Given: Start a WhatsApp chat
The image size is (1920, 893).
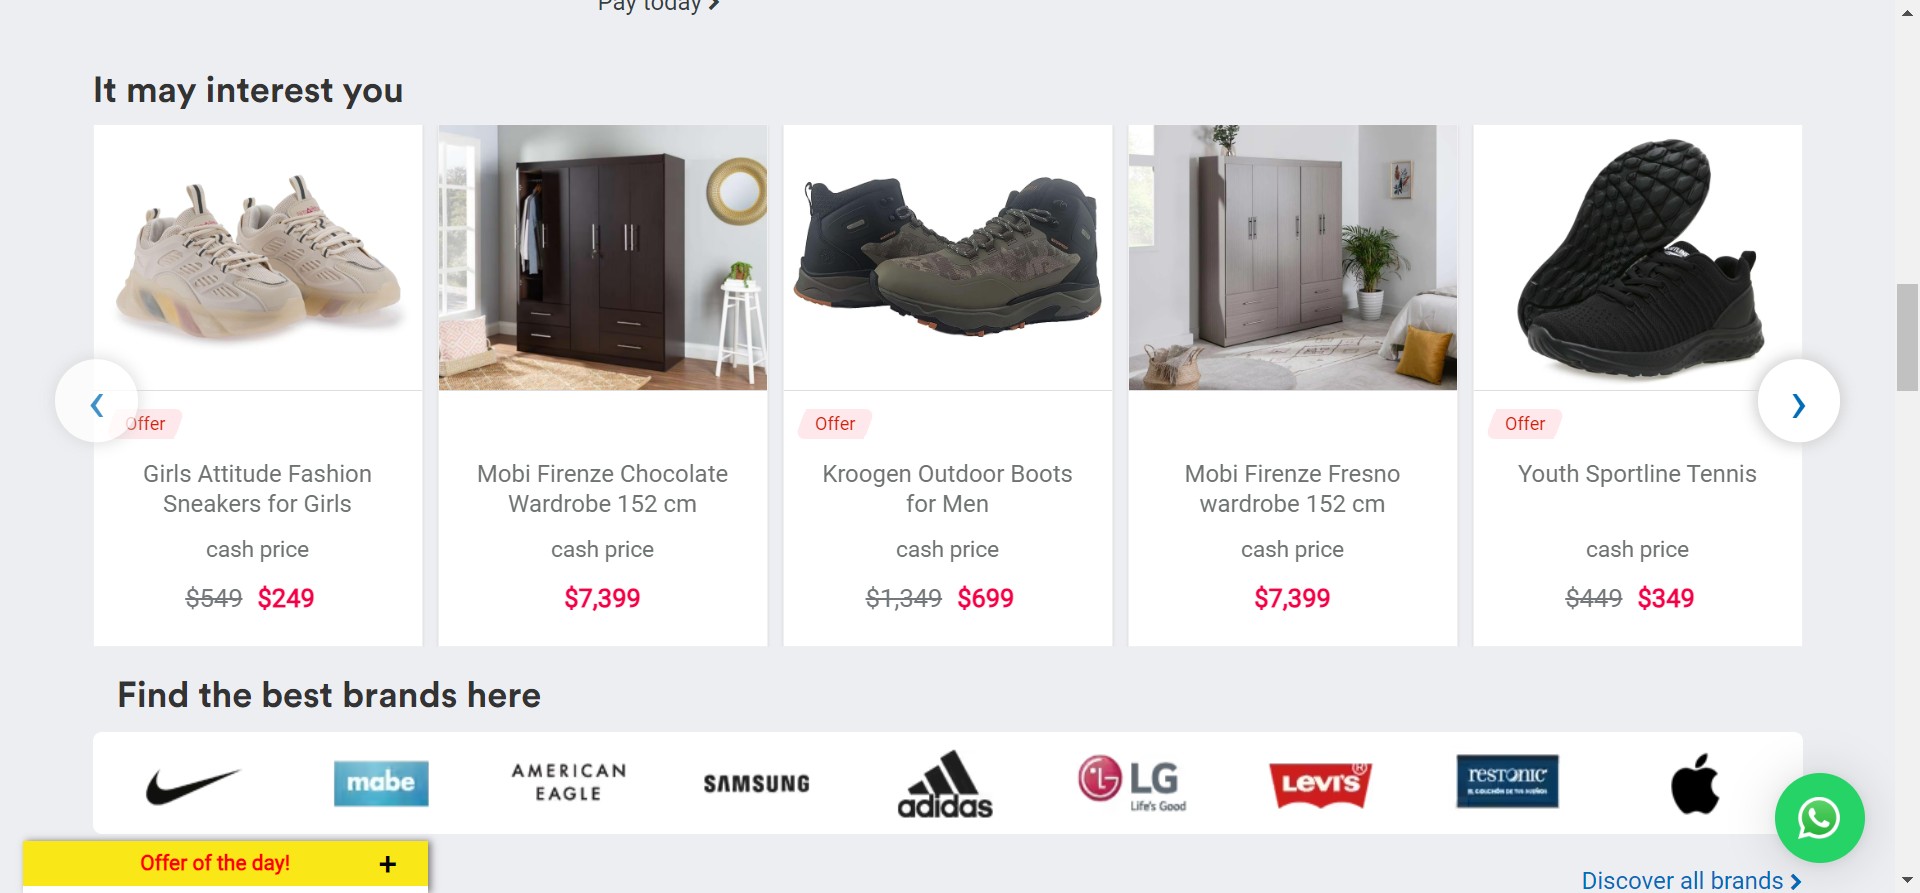Looking at the screenshot, I should coord(1819,818).
